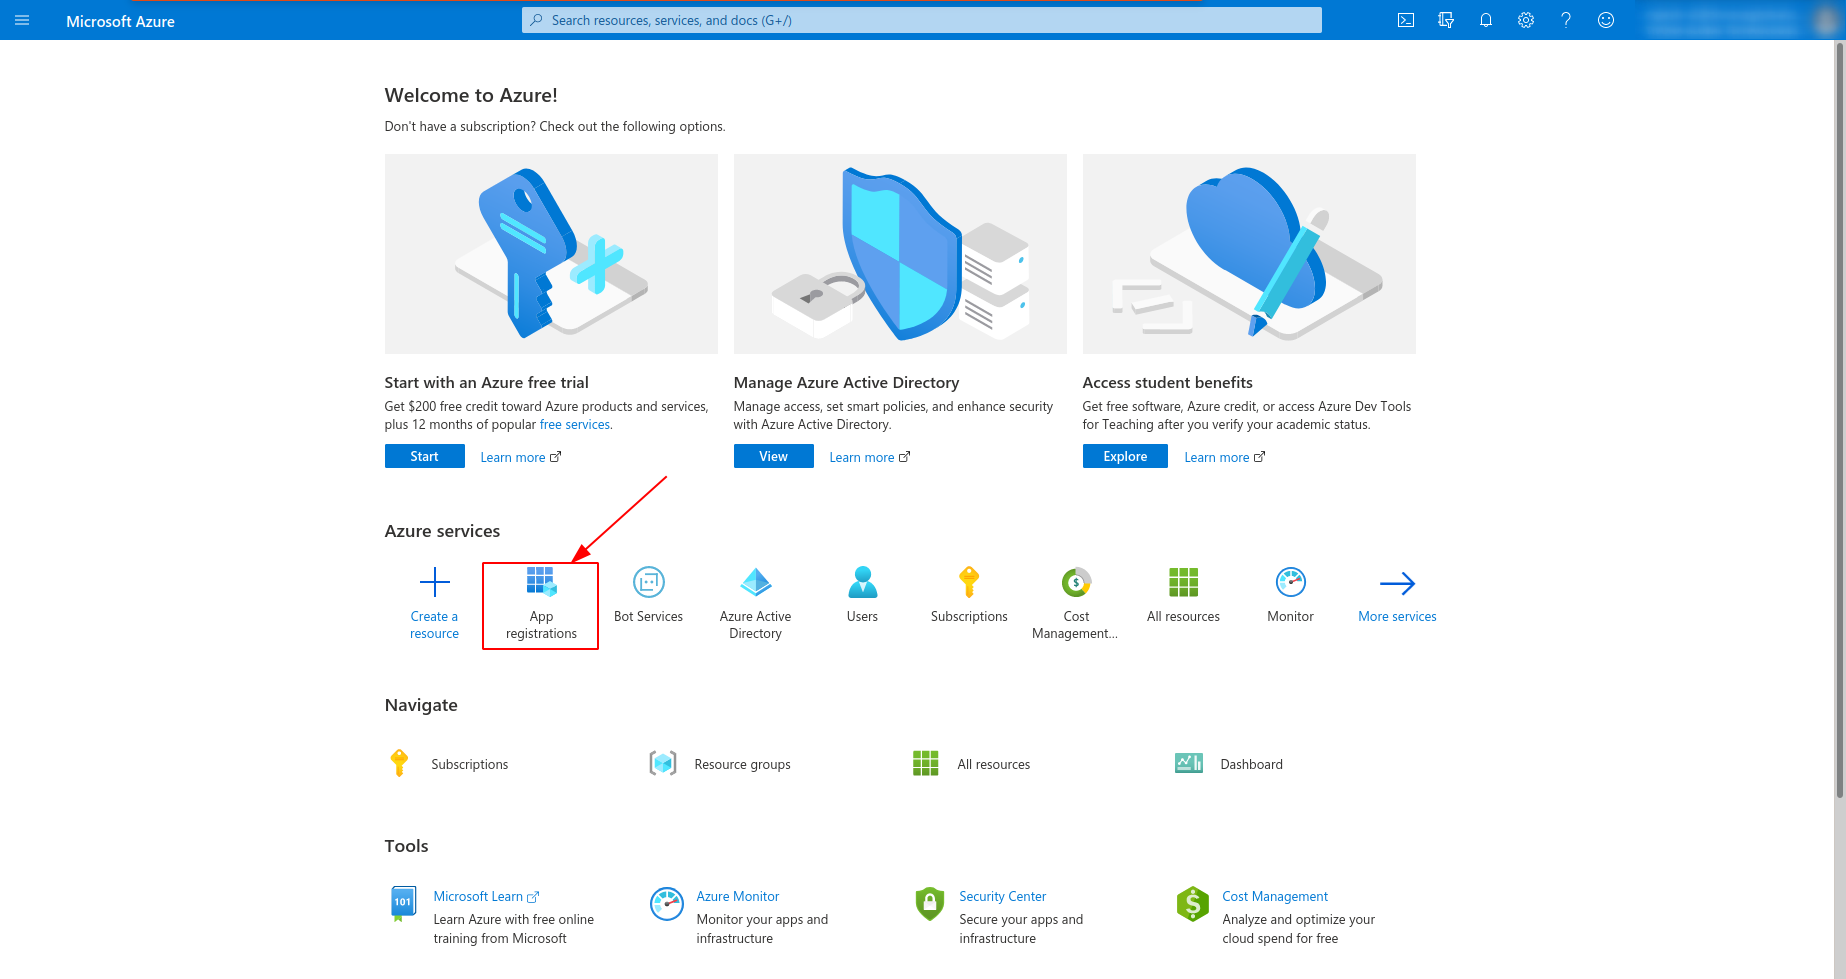Open Directory and subscription filter icon
Image resolution: width=1846 pixels, height=979 pixels.
[x=1446, y=20]
